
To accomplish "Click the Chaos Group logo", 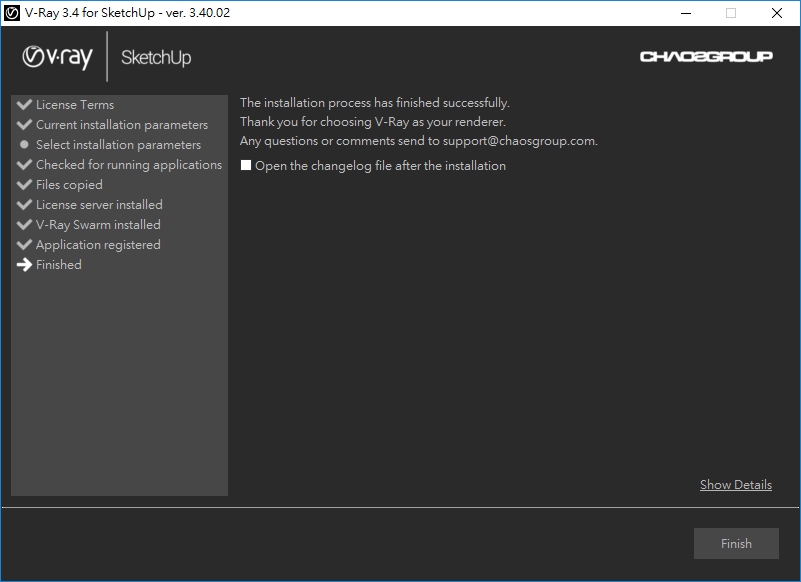I will tap(706, 56).
